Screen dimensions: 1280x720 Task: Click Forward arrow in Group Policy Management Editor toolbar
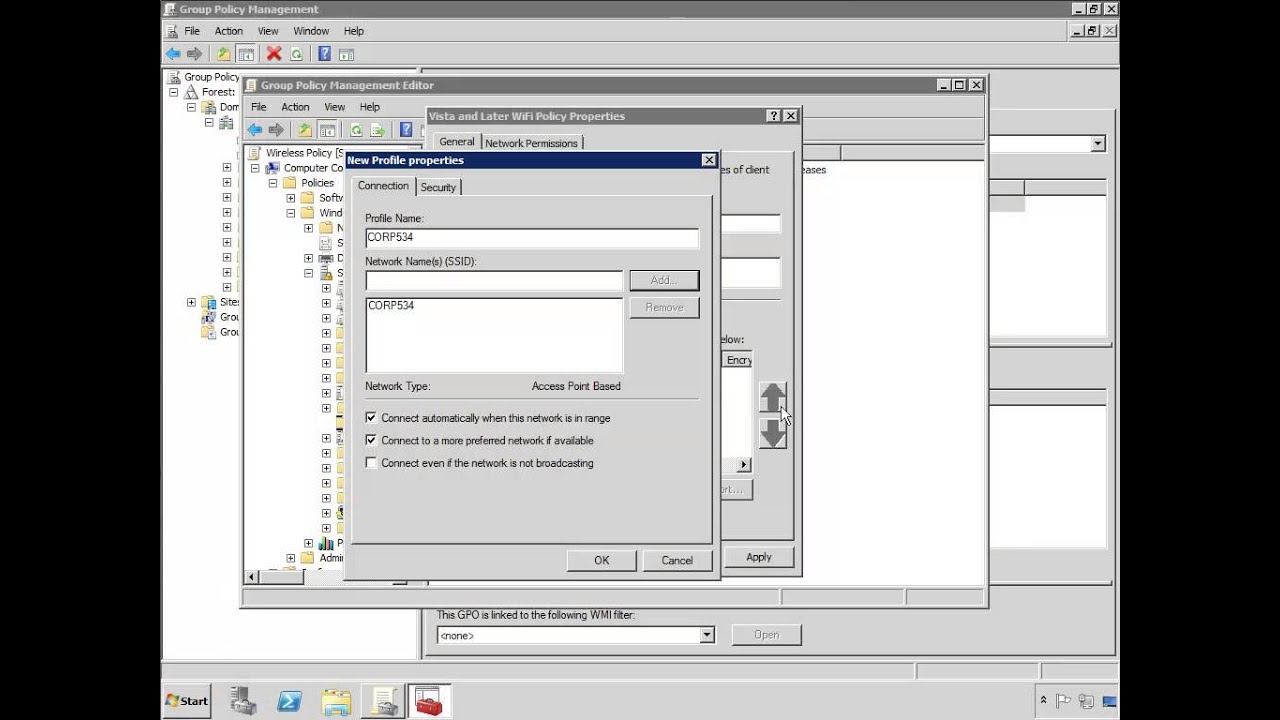tap(275, 130)
